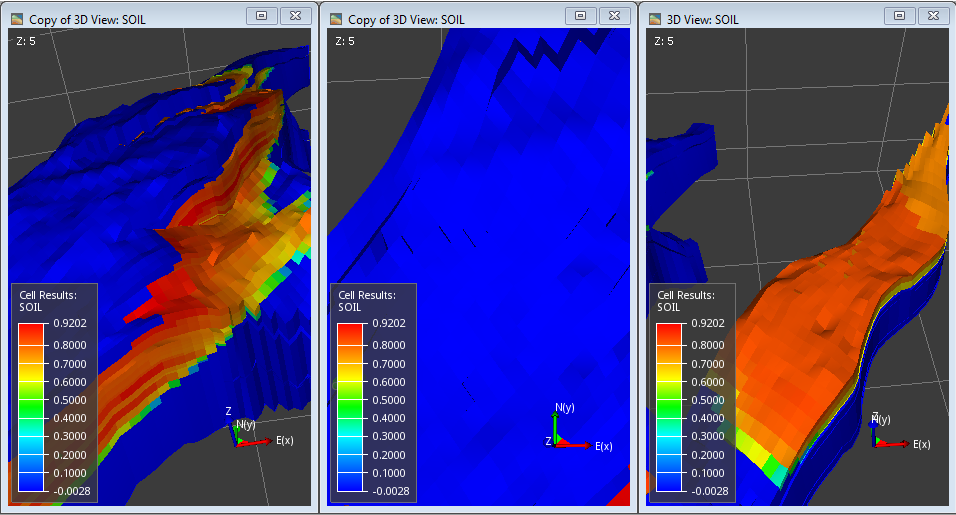The width and height of the screenshot is (956, 515).
Task: Click the window icon of left Copy of 3D View
Action: pos(17,20)
